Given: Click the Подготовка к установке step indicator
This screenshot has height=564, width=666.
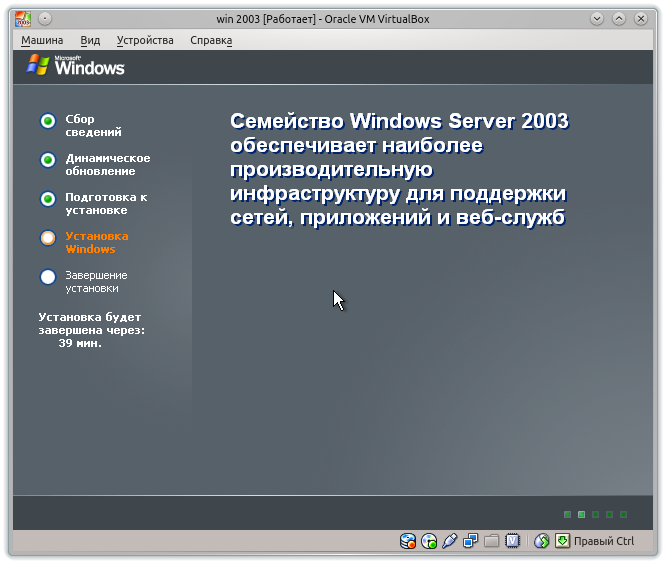Looking at the screenshot, I should pyautogui.click(x=48, y=199).
